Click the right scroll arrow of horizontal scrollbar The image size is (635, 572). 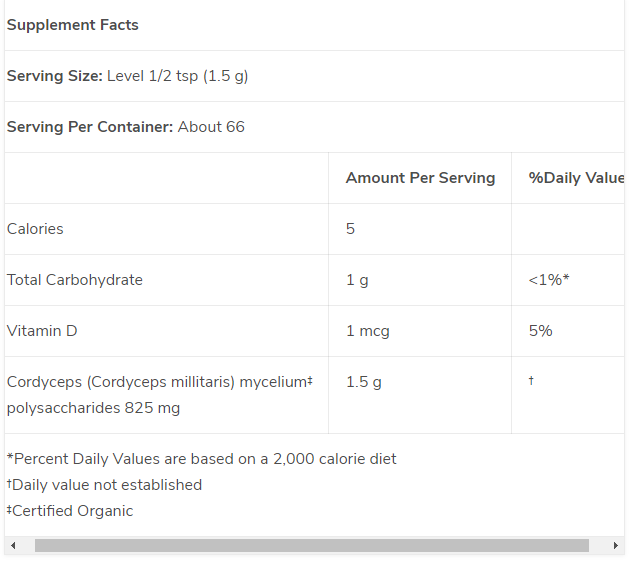point(616,546)
